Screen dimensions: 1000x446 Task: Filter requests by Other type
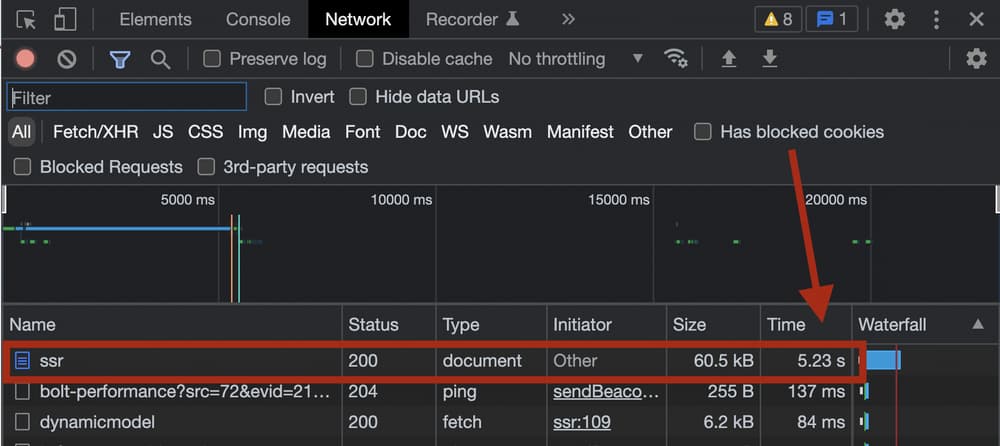[651, 132]
